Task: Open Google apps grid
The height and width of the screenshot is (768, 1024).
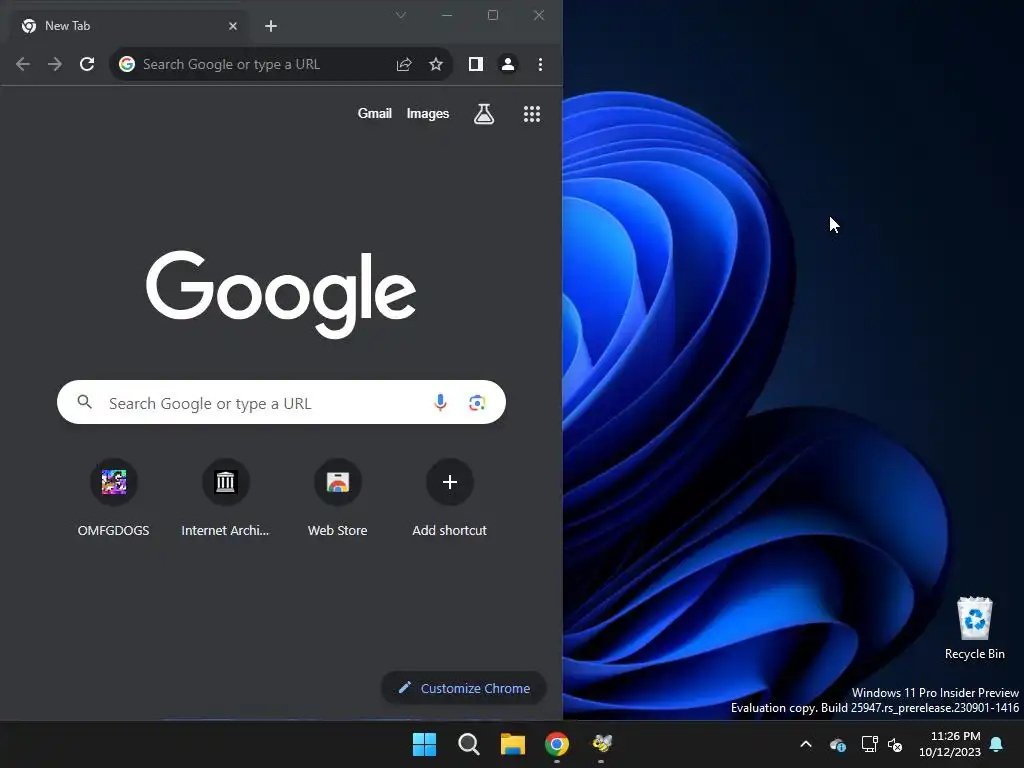Action: click(x=532, y=114)
